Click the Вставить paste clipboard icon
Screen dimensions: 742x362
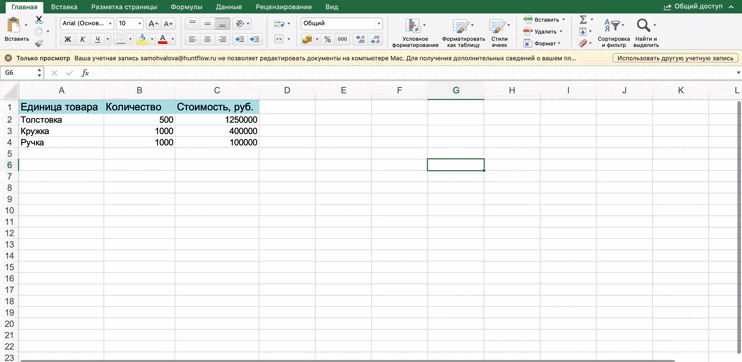click(14, 26)
